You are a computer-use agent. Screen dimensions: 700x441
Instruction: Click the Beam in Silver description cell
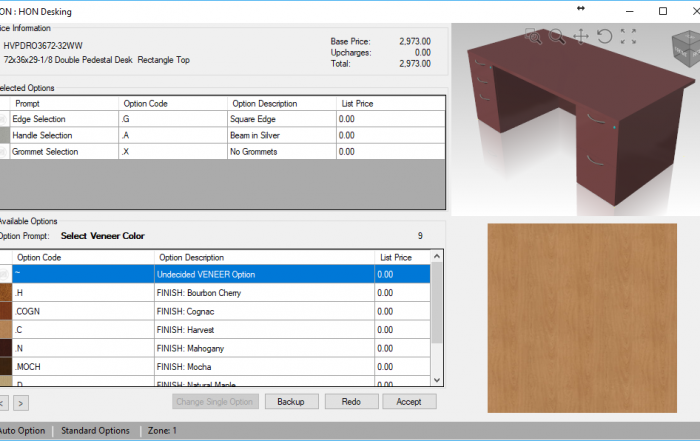tap(282, 135)
